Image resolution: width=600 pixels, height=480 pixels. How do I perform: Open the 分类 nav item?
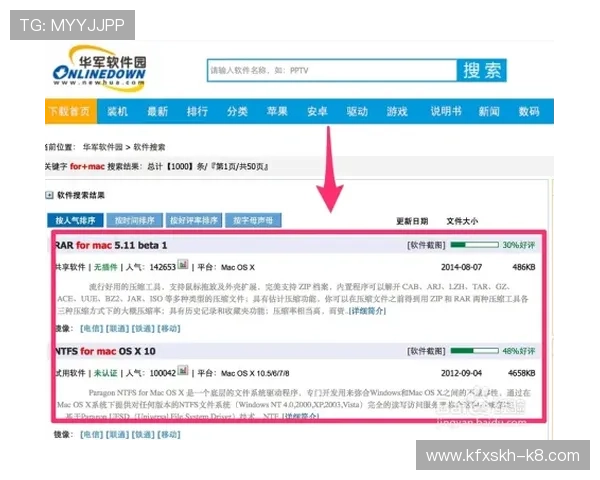[237, 111]
